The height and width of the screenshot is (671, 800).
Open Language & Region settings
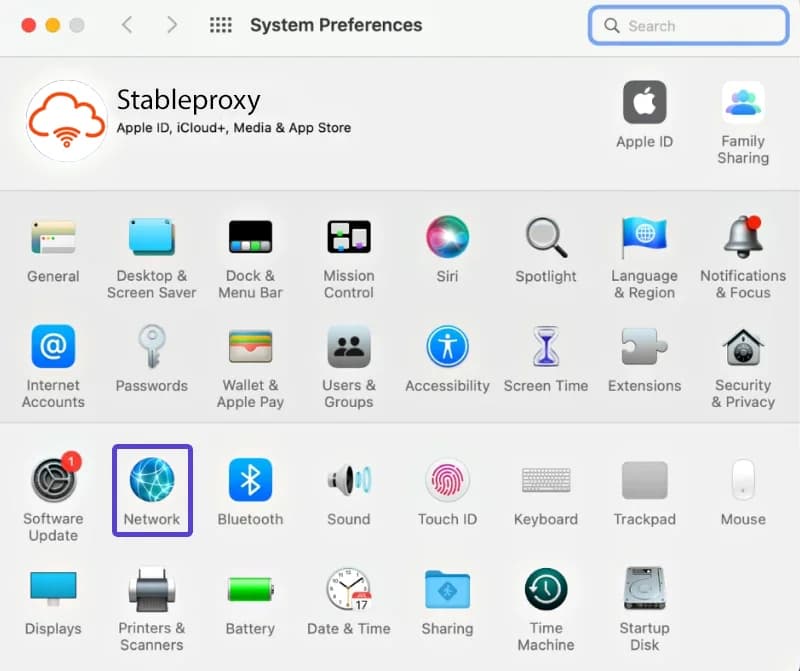[644, 236]
